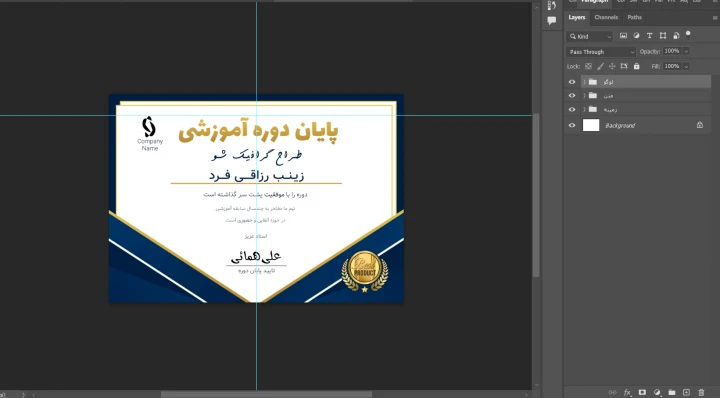
Task: Switch to the Paths tab
Action: tap(635, 17)
